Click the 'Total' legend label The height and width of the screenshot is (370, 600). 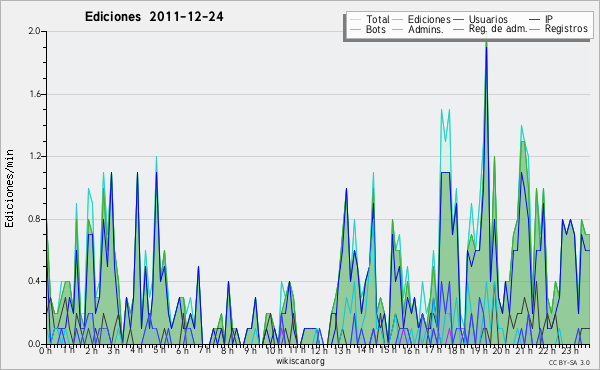pyautogui.click(x=378, y=19)
